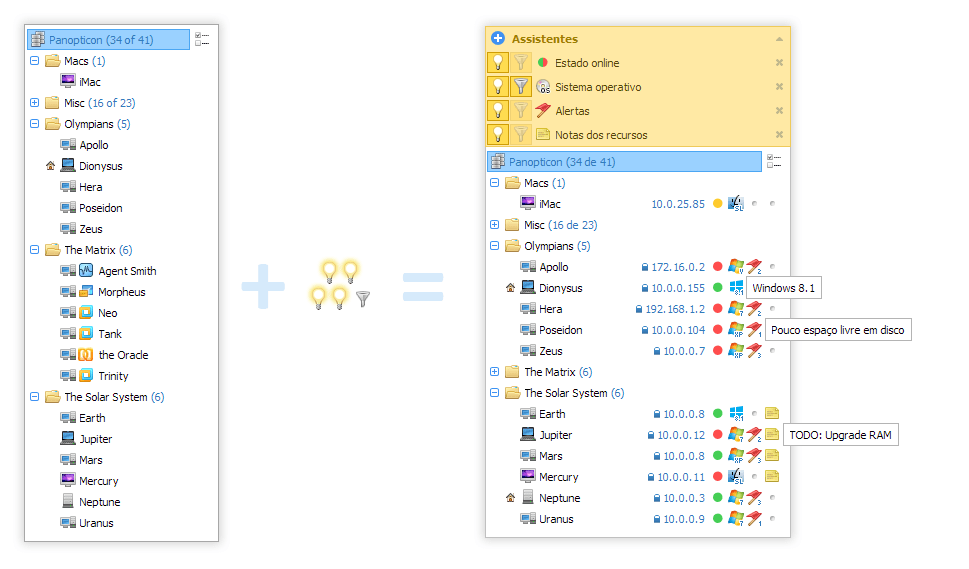Expand The Matrix folder in right panel

click(x=495, y=372)
